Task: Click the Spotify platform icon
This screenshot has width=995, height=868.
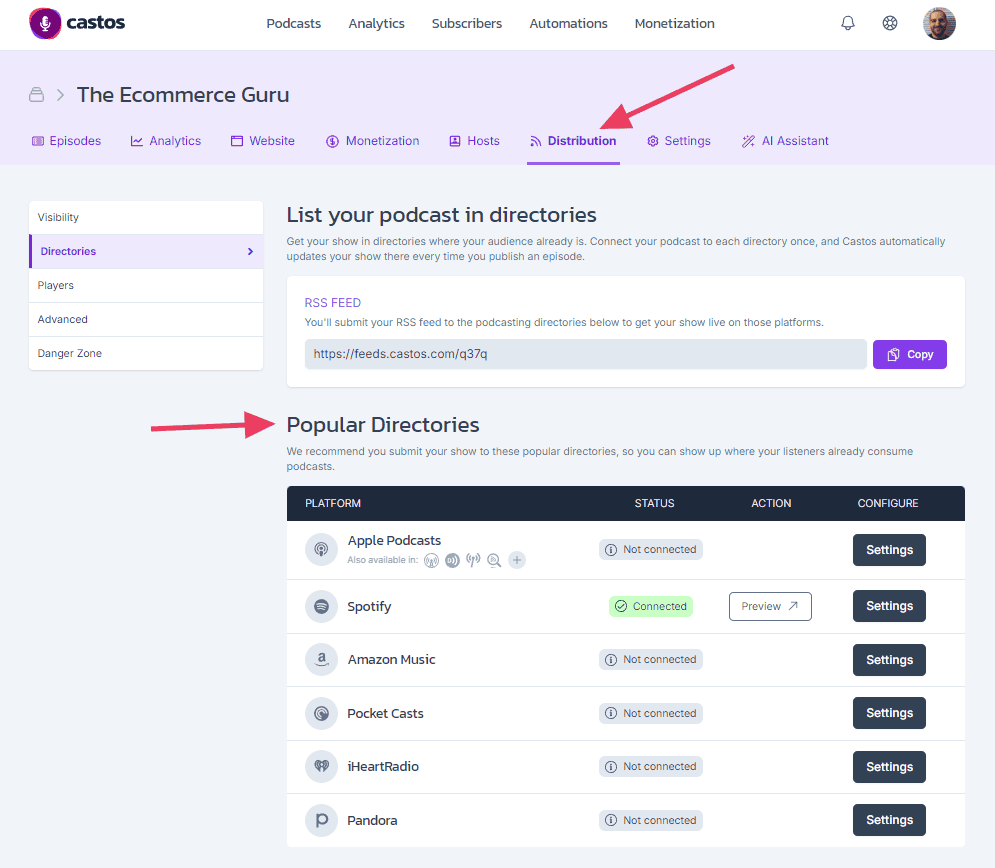Action: [x=322, y=607]
